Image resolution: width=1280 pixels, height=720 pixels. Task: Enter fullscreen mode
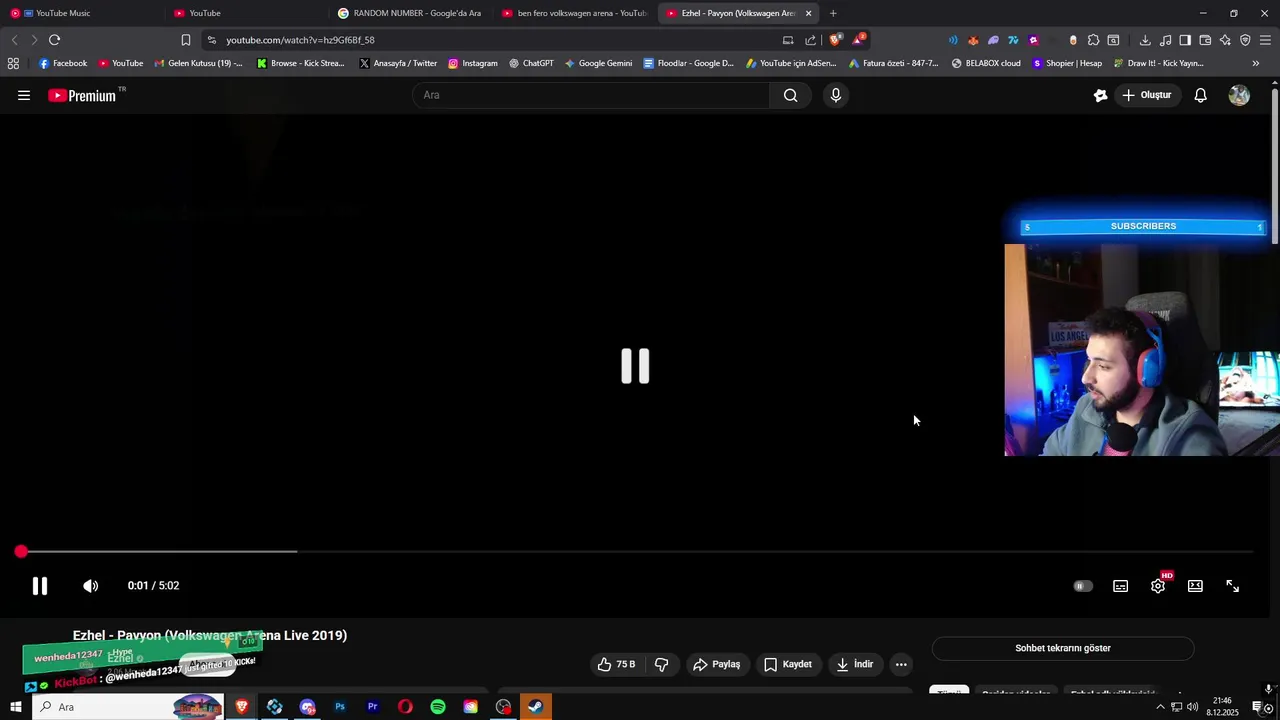[x=1233, y=586]
